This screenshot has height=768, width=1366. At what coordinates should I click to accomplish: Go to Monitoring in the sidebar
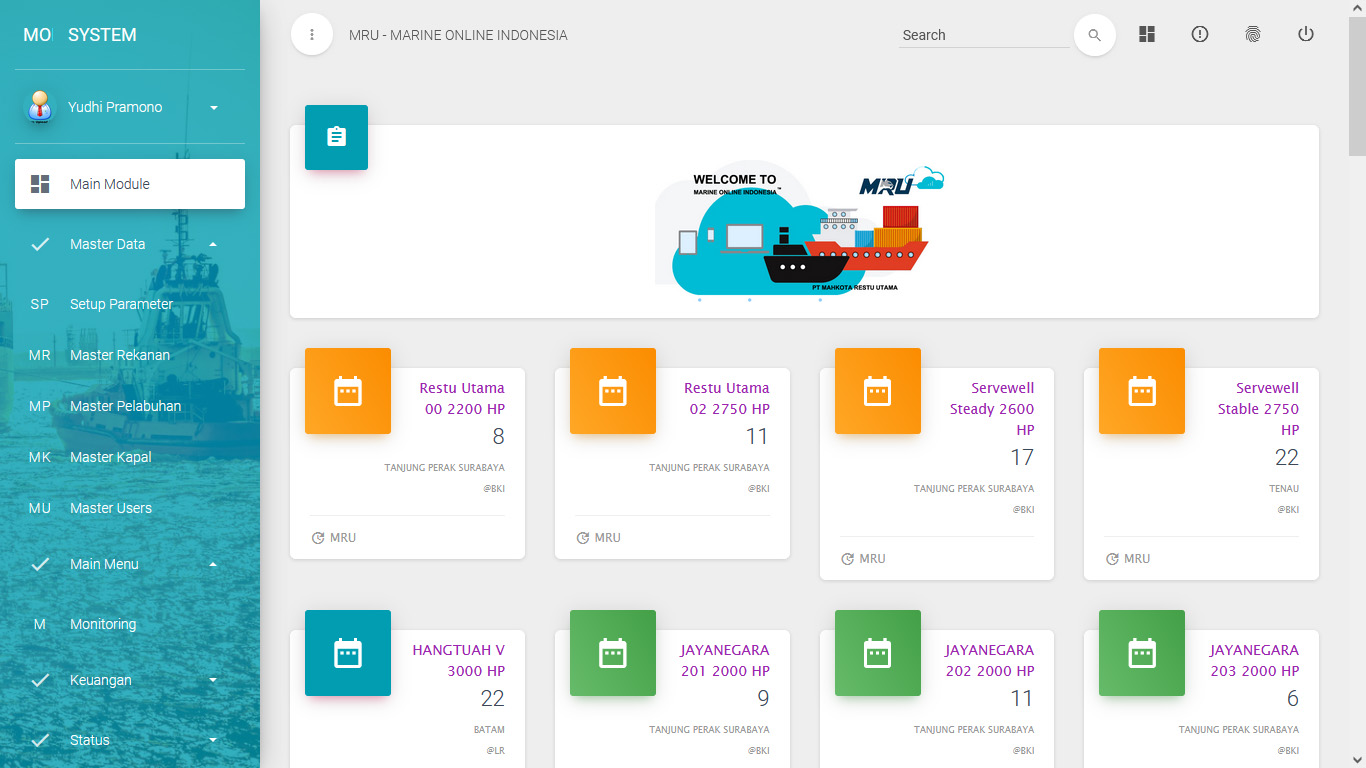coord(102,624)
